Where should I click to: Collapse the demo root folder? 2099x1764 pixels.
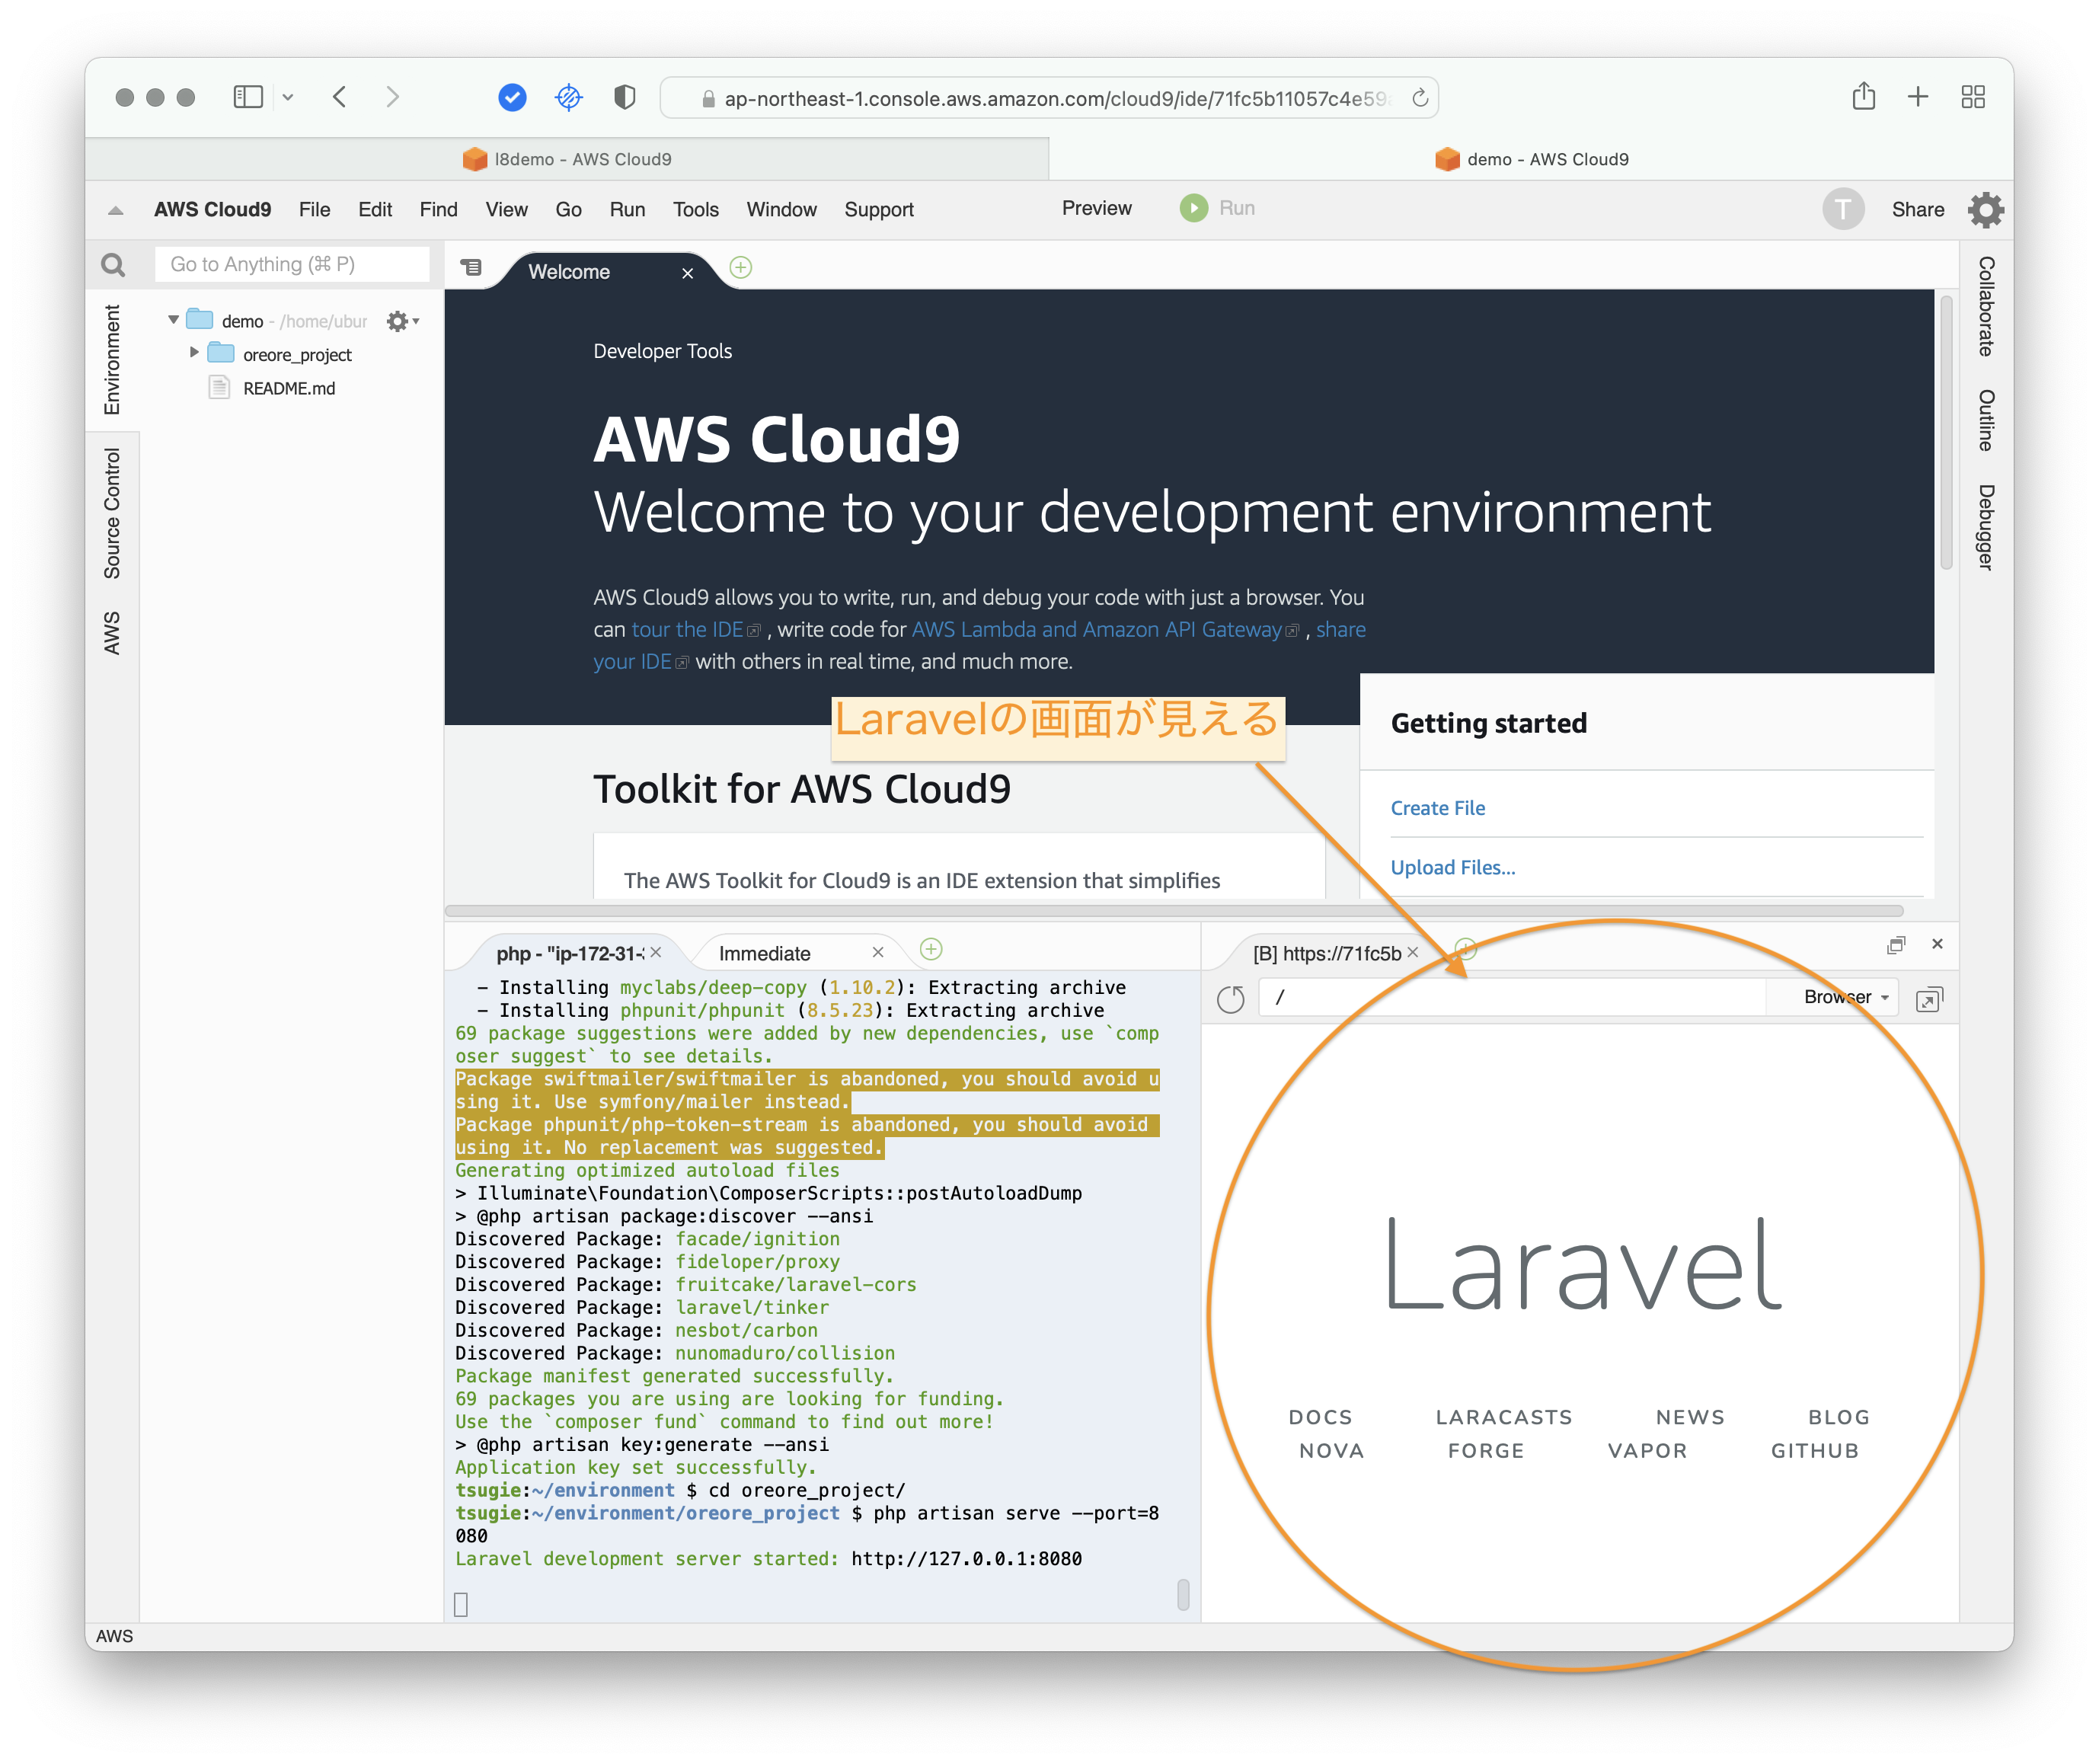click(x=174, y=320)
